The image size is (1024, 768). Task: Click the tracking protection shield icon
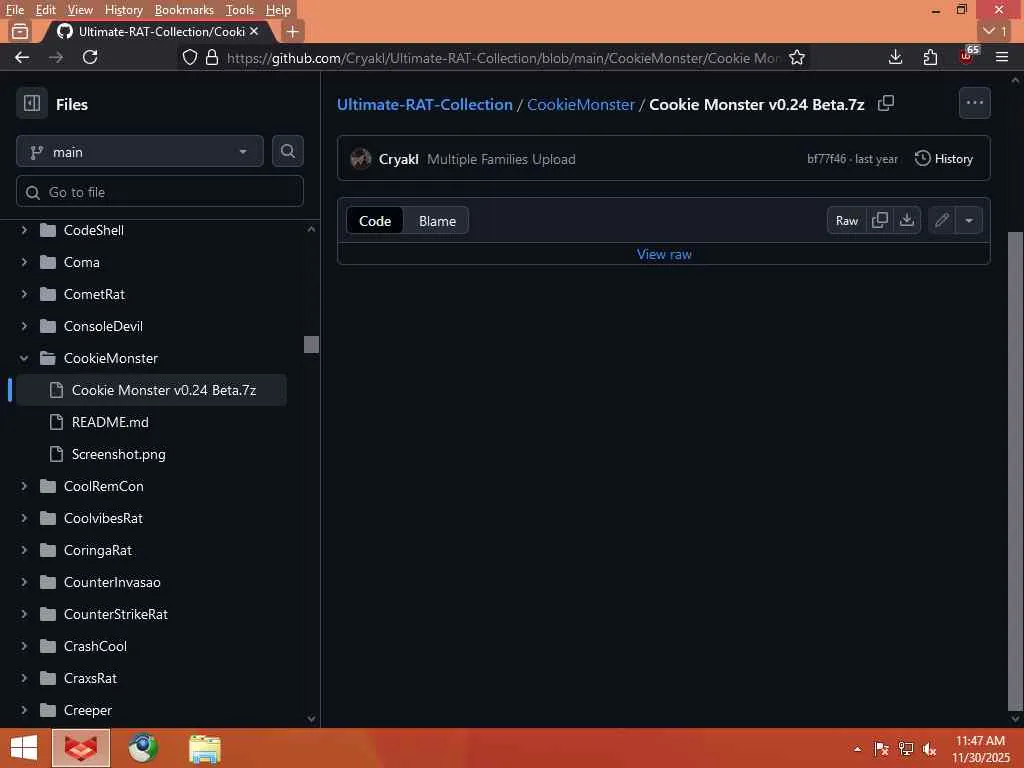tap(189, 57)
